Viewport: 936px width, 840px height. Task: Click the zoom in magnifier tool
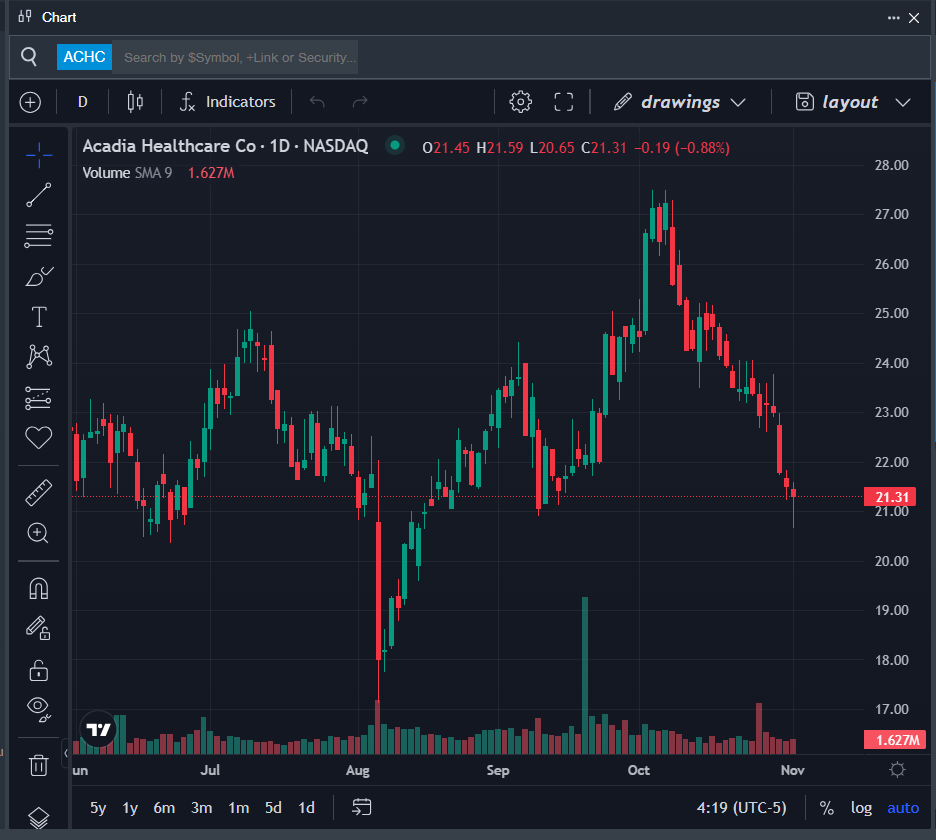38,533
